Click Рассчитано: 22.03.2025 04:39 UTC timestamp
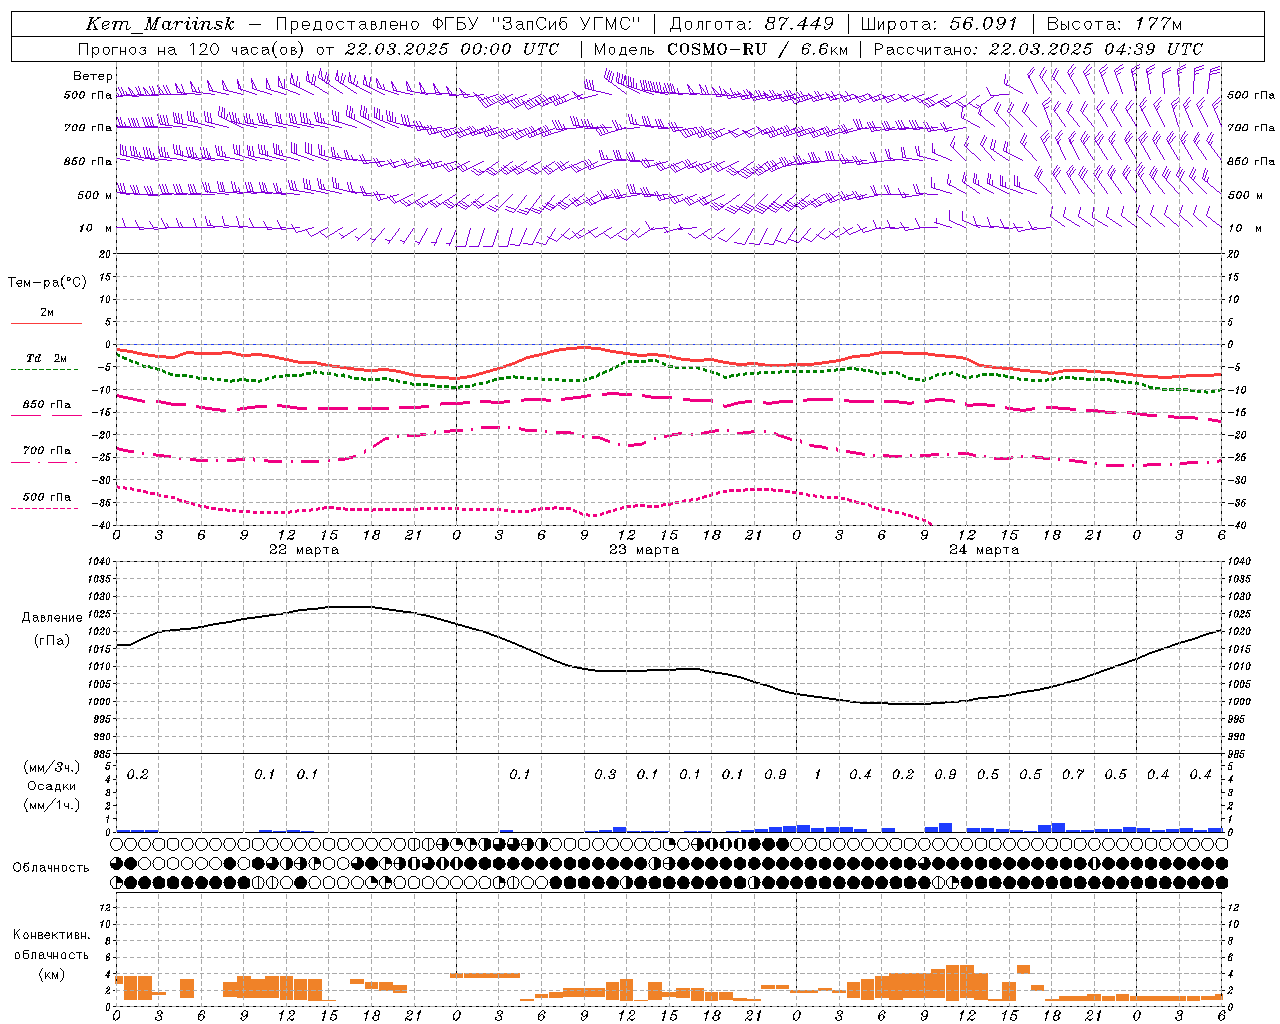1280x1024 pixels. point(1038,49)
